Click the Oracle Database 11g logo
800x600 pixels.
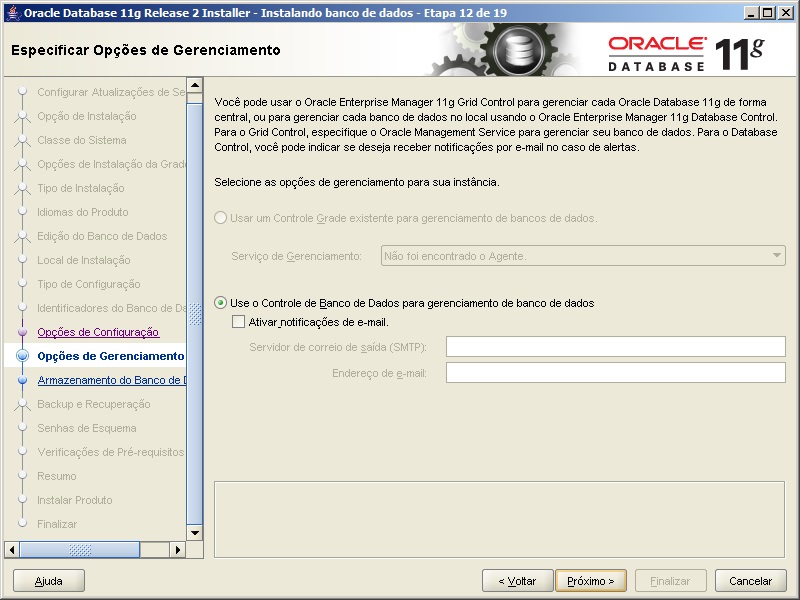coord(686,53)
